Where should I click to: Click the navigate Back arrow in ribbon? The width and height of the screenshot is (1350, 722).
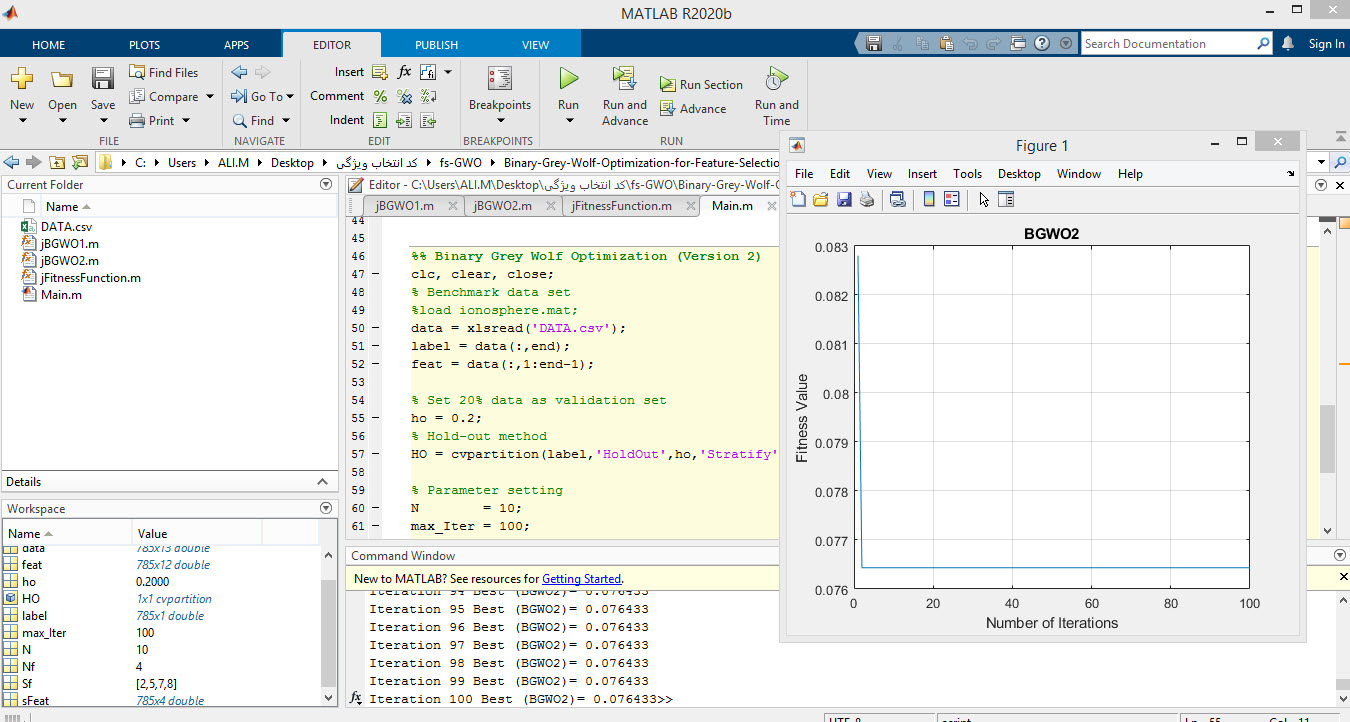coord(239,72)
